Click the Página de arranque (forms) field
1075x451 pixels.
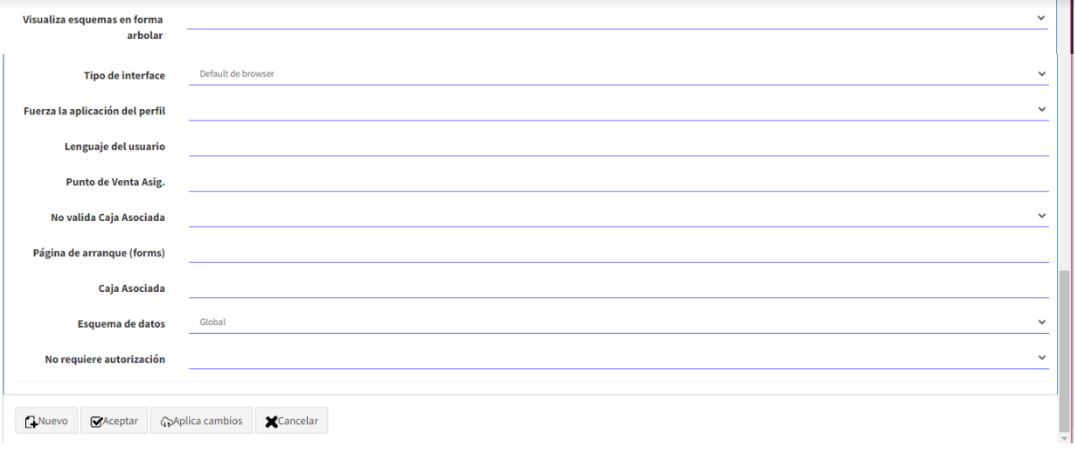[x=618, y=252]
